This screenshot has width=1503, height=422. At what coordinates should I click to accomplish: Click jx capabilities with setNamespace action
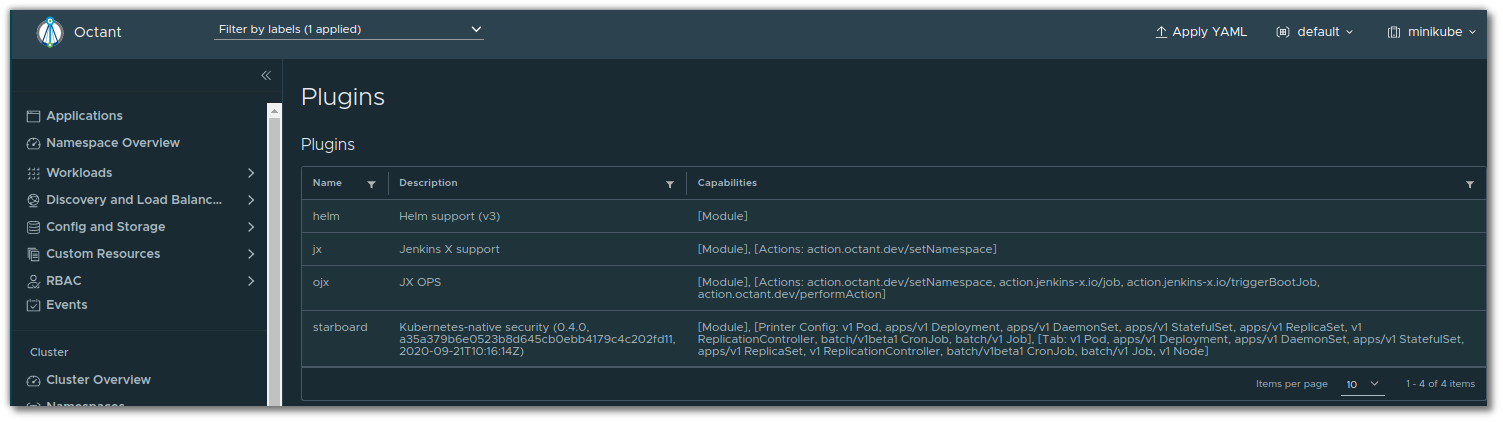(x=847, y=249)
